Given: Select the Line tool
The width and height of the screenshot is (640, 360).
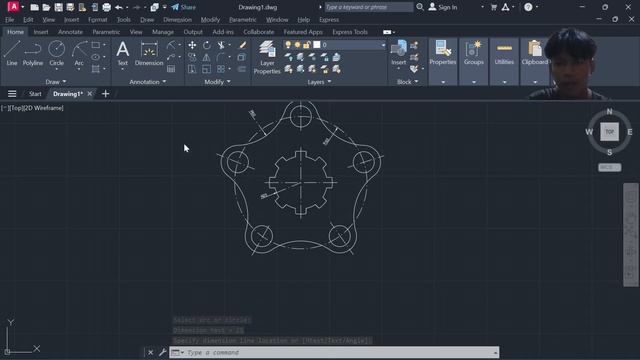Looking at the screenshot, I should click(11, 53).
